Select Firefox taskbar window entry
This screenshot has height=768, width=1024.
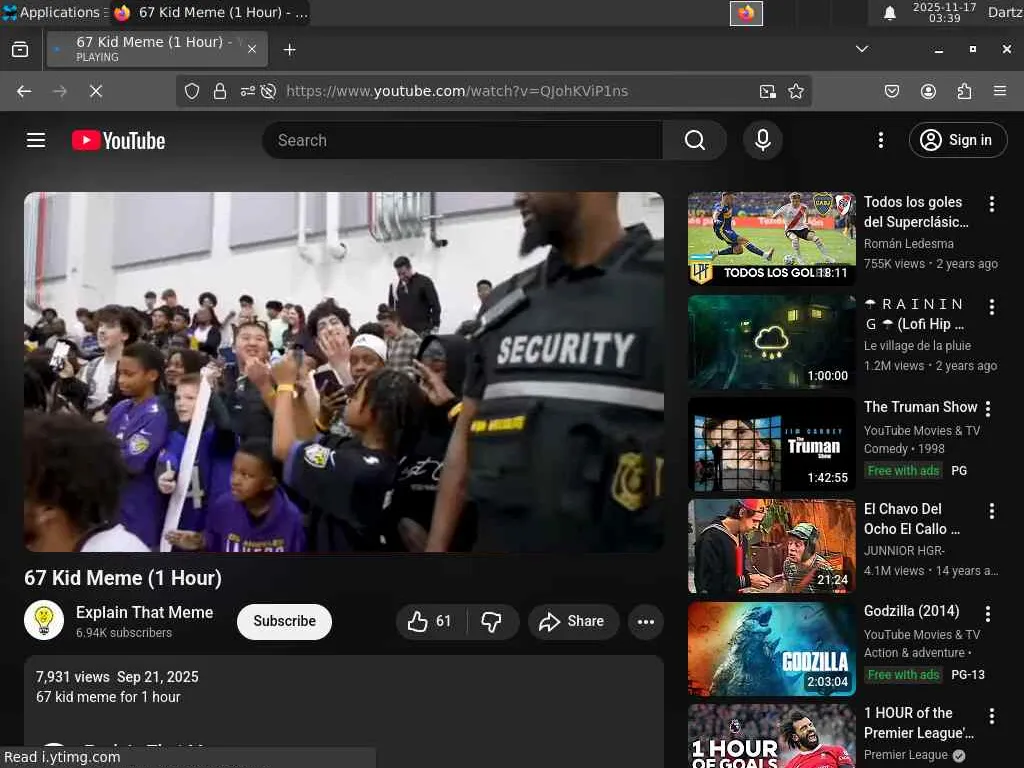pyautogui.click(x=210, y=12)
